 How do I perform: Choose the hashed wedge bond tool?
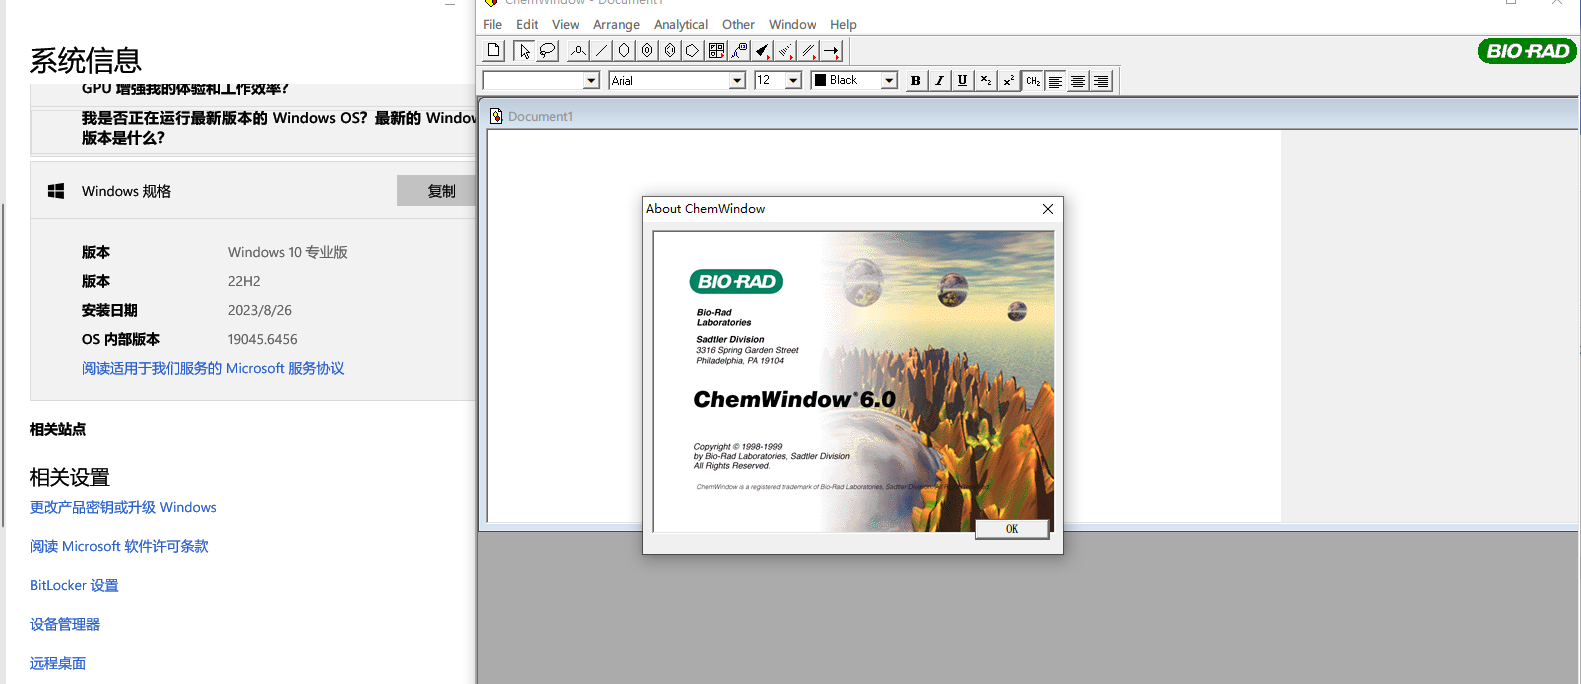(x=785, y=51)
